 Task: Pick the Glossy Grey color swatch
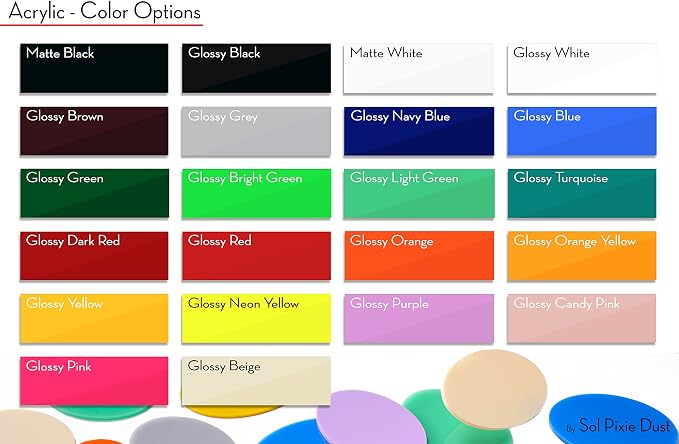tap(256, 131)
